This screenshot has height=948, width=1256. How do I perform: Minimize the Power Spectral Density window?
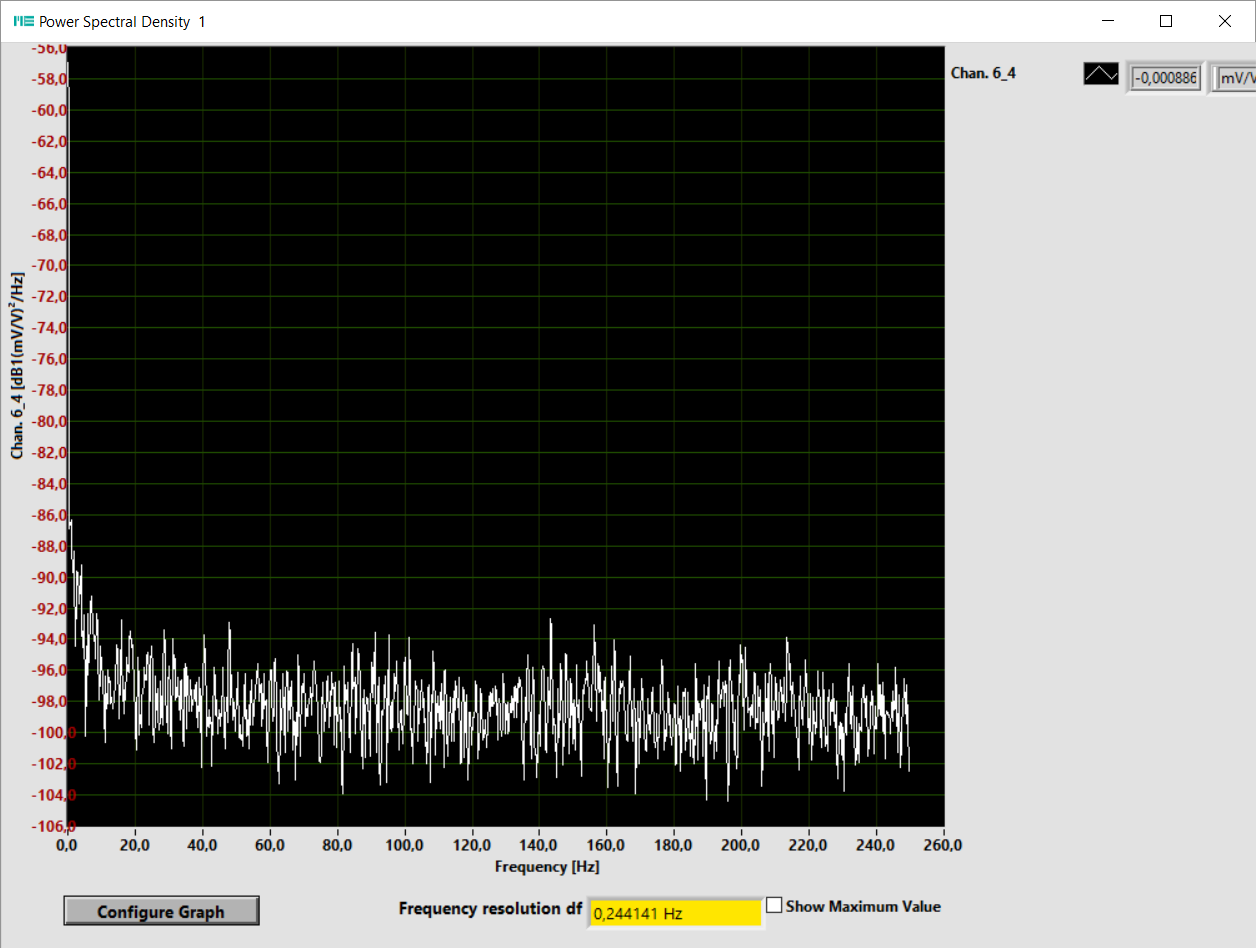coord(1107,21)
